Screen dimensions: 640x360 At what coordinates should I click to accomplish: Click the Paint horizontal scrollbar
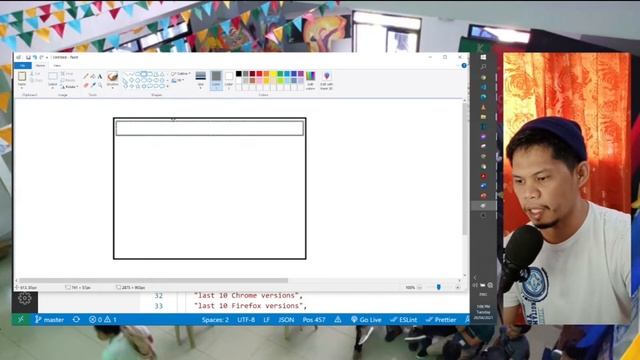tap(154, 280)
